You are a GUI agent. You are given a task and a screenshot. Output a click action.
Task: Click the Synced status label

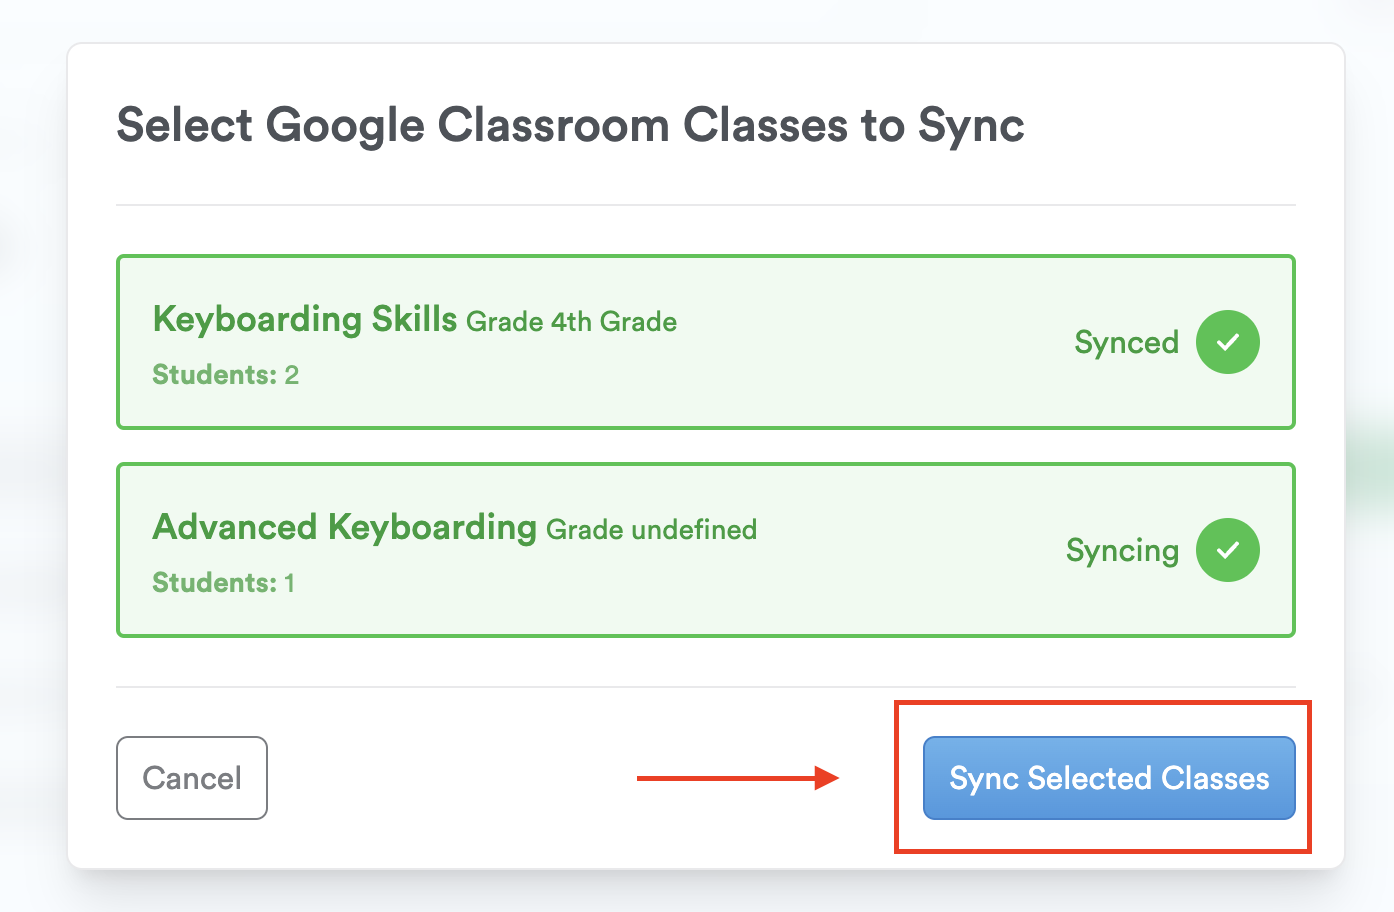coord(1126,343)
